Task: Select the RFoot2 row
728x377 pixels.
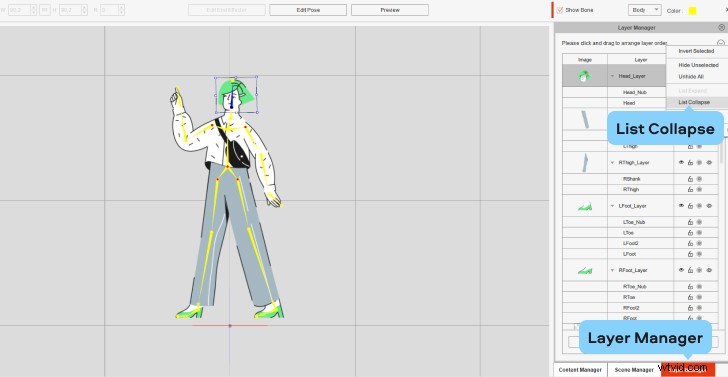Action: (x=631, y=308)
